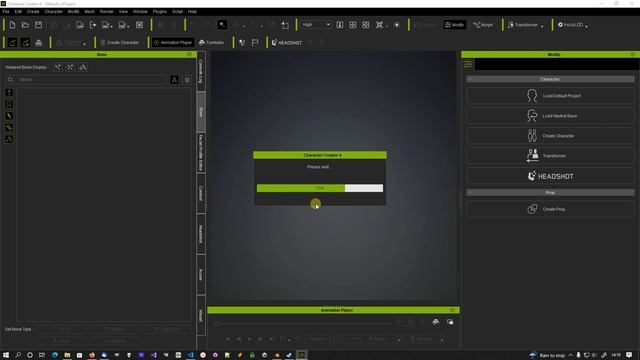Click the Rain to stop weather widget
This screenshot has width=640, height=360.
(547, 355)
